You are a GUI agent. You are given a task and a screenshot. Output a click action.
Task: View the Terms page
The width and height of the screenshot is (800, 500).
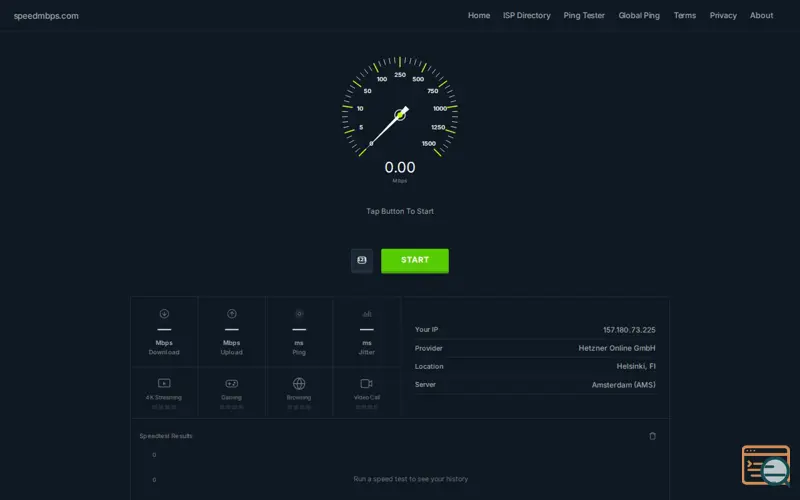click(685, 15)
